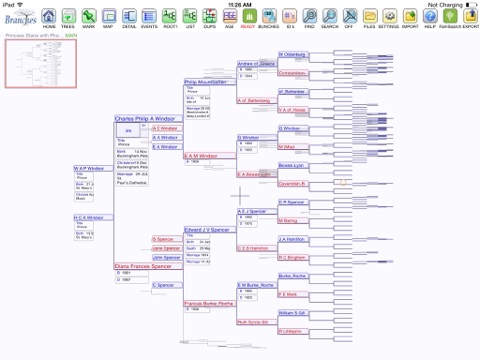
Task: Open the H C A Windsor child node
Action: tap(93, 218)
